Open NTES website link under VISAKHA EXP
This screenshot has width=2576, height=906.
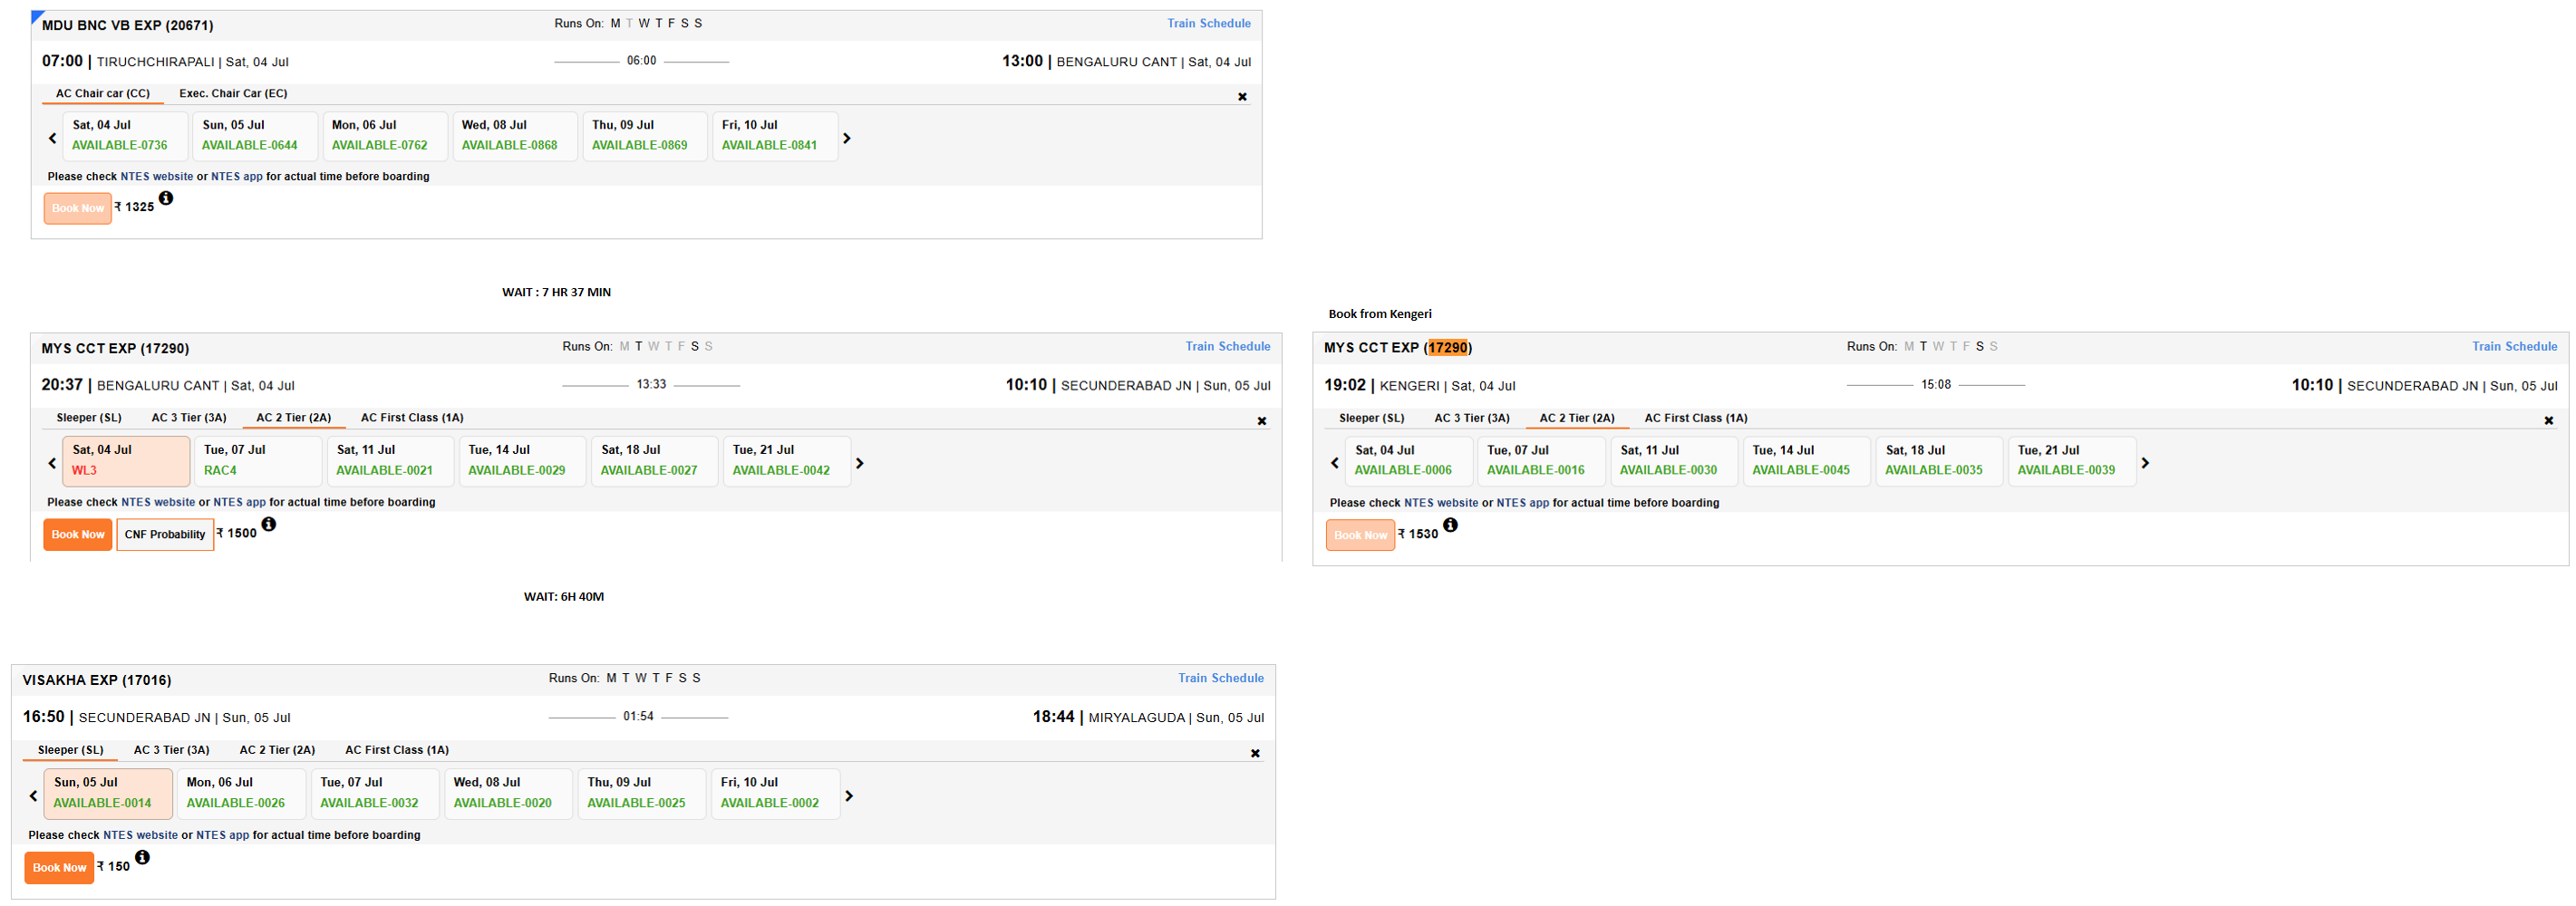pyautogui.click(x=140, y=835)
